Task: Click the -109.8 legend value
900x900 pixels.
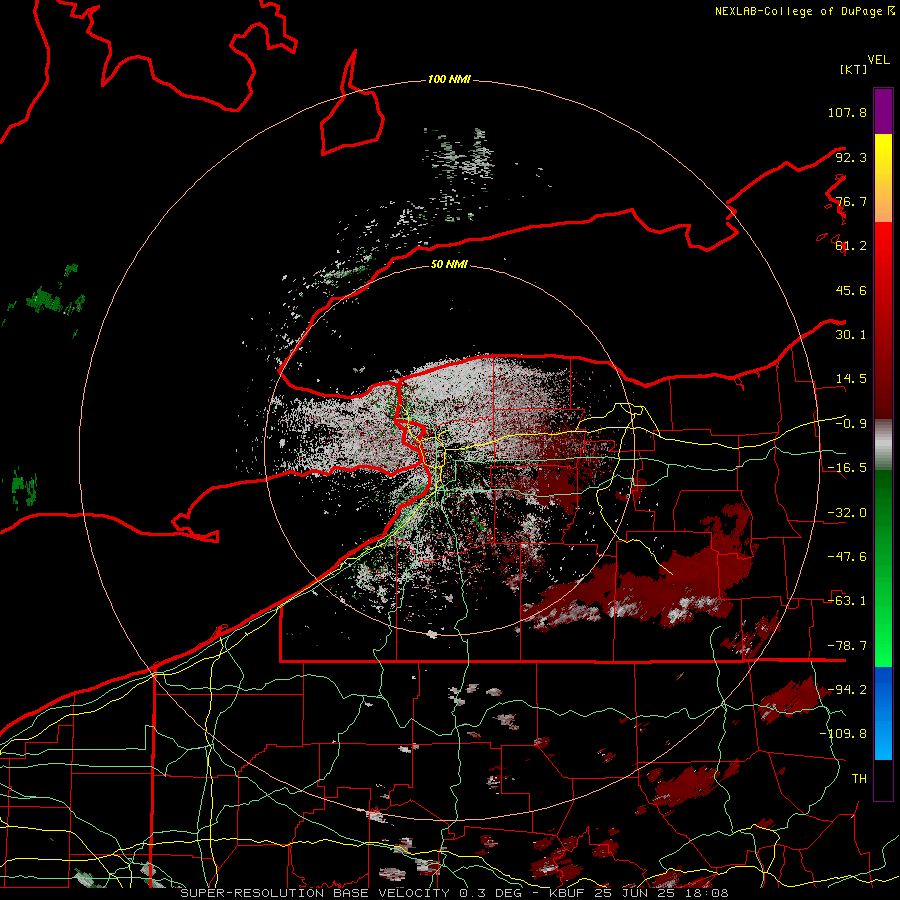Action: point(843,734)
